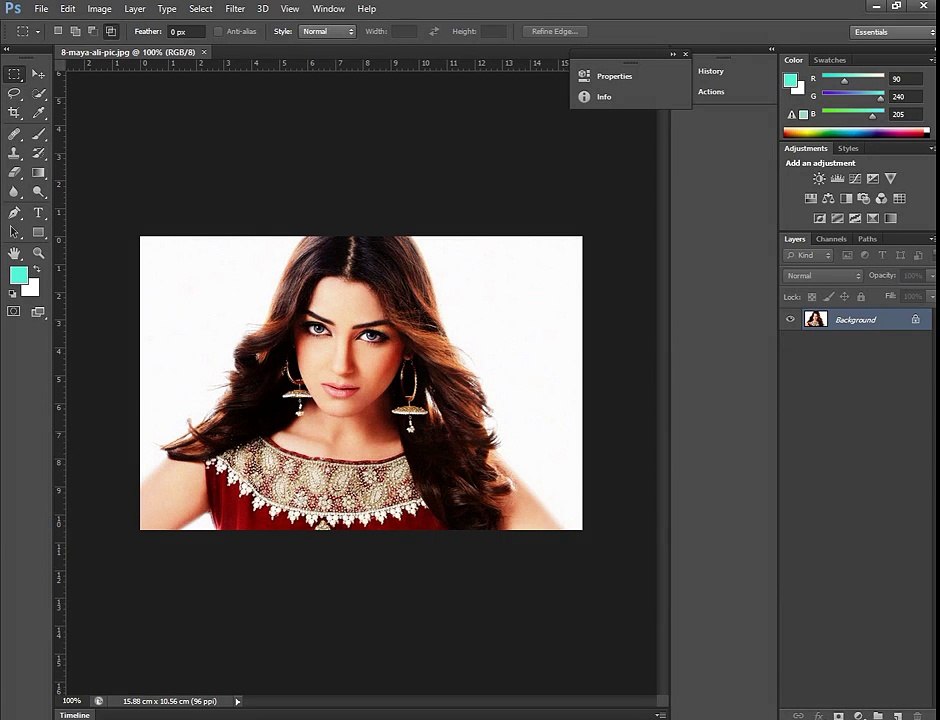Switch to the Channels tab

point(831,239)
